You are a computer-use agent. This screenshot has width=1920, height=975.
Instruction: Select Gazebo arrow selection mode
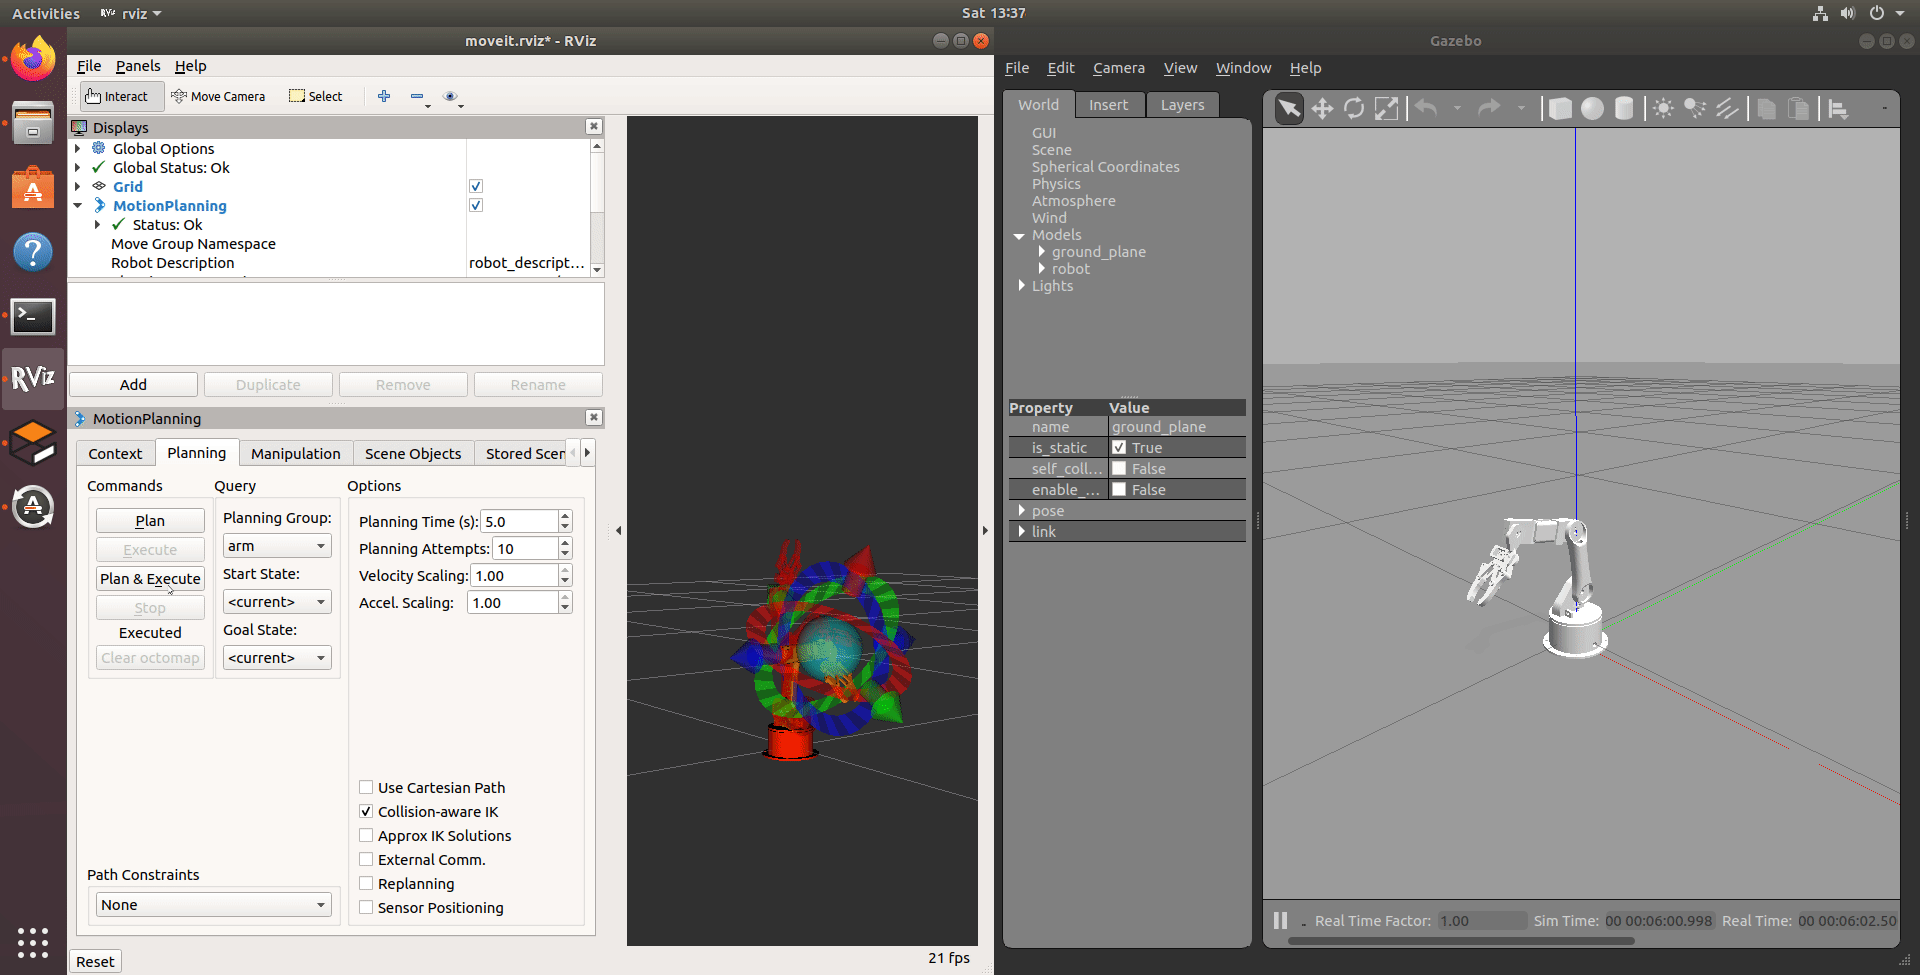click(x=1289, y=108)
